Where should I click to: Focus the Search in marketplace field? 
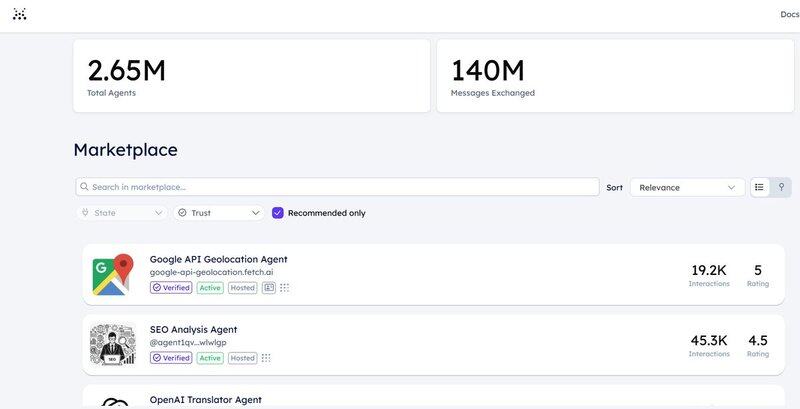337,187
